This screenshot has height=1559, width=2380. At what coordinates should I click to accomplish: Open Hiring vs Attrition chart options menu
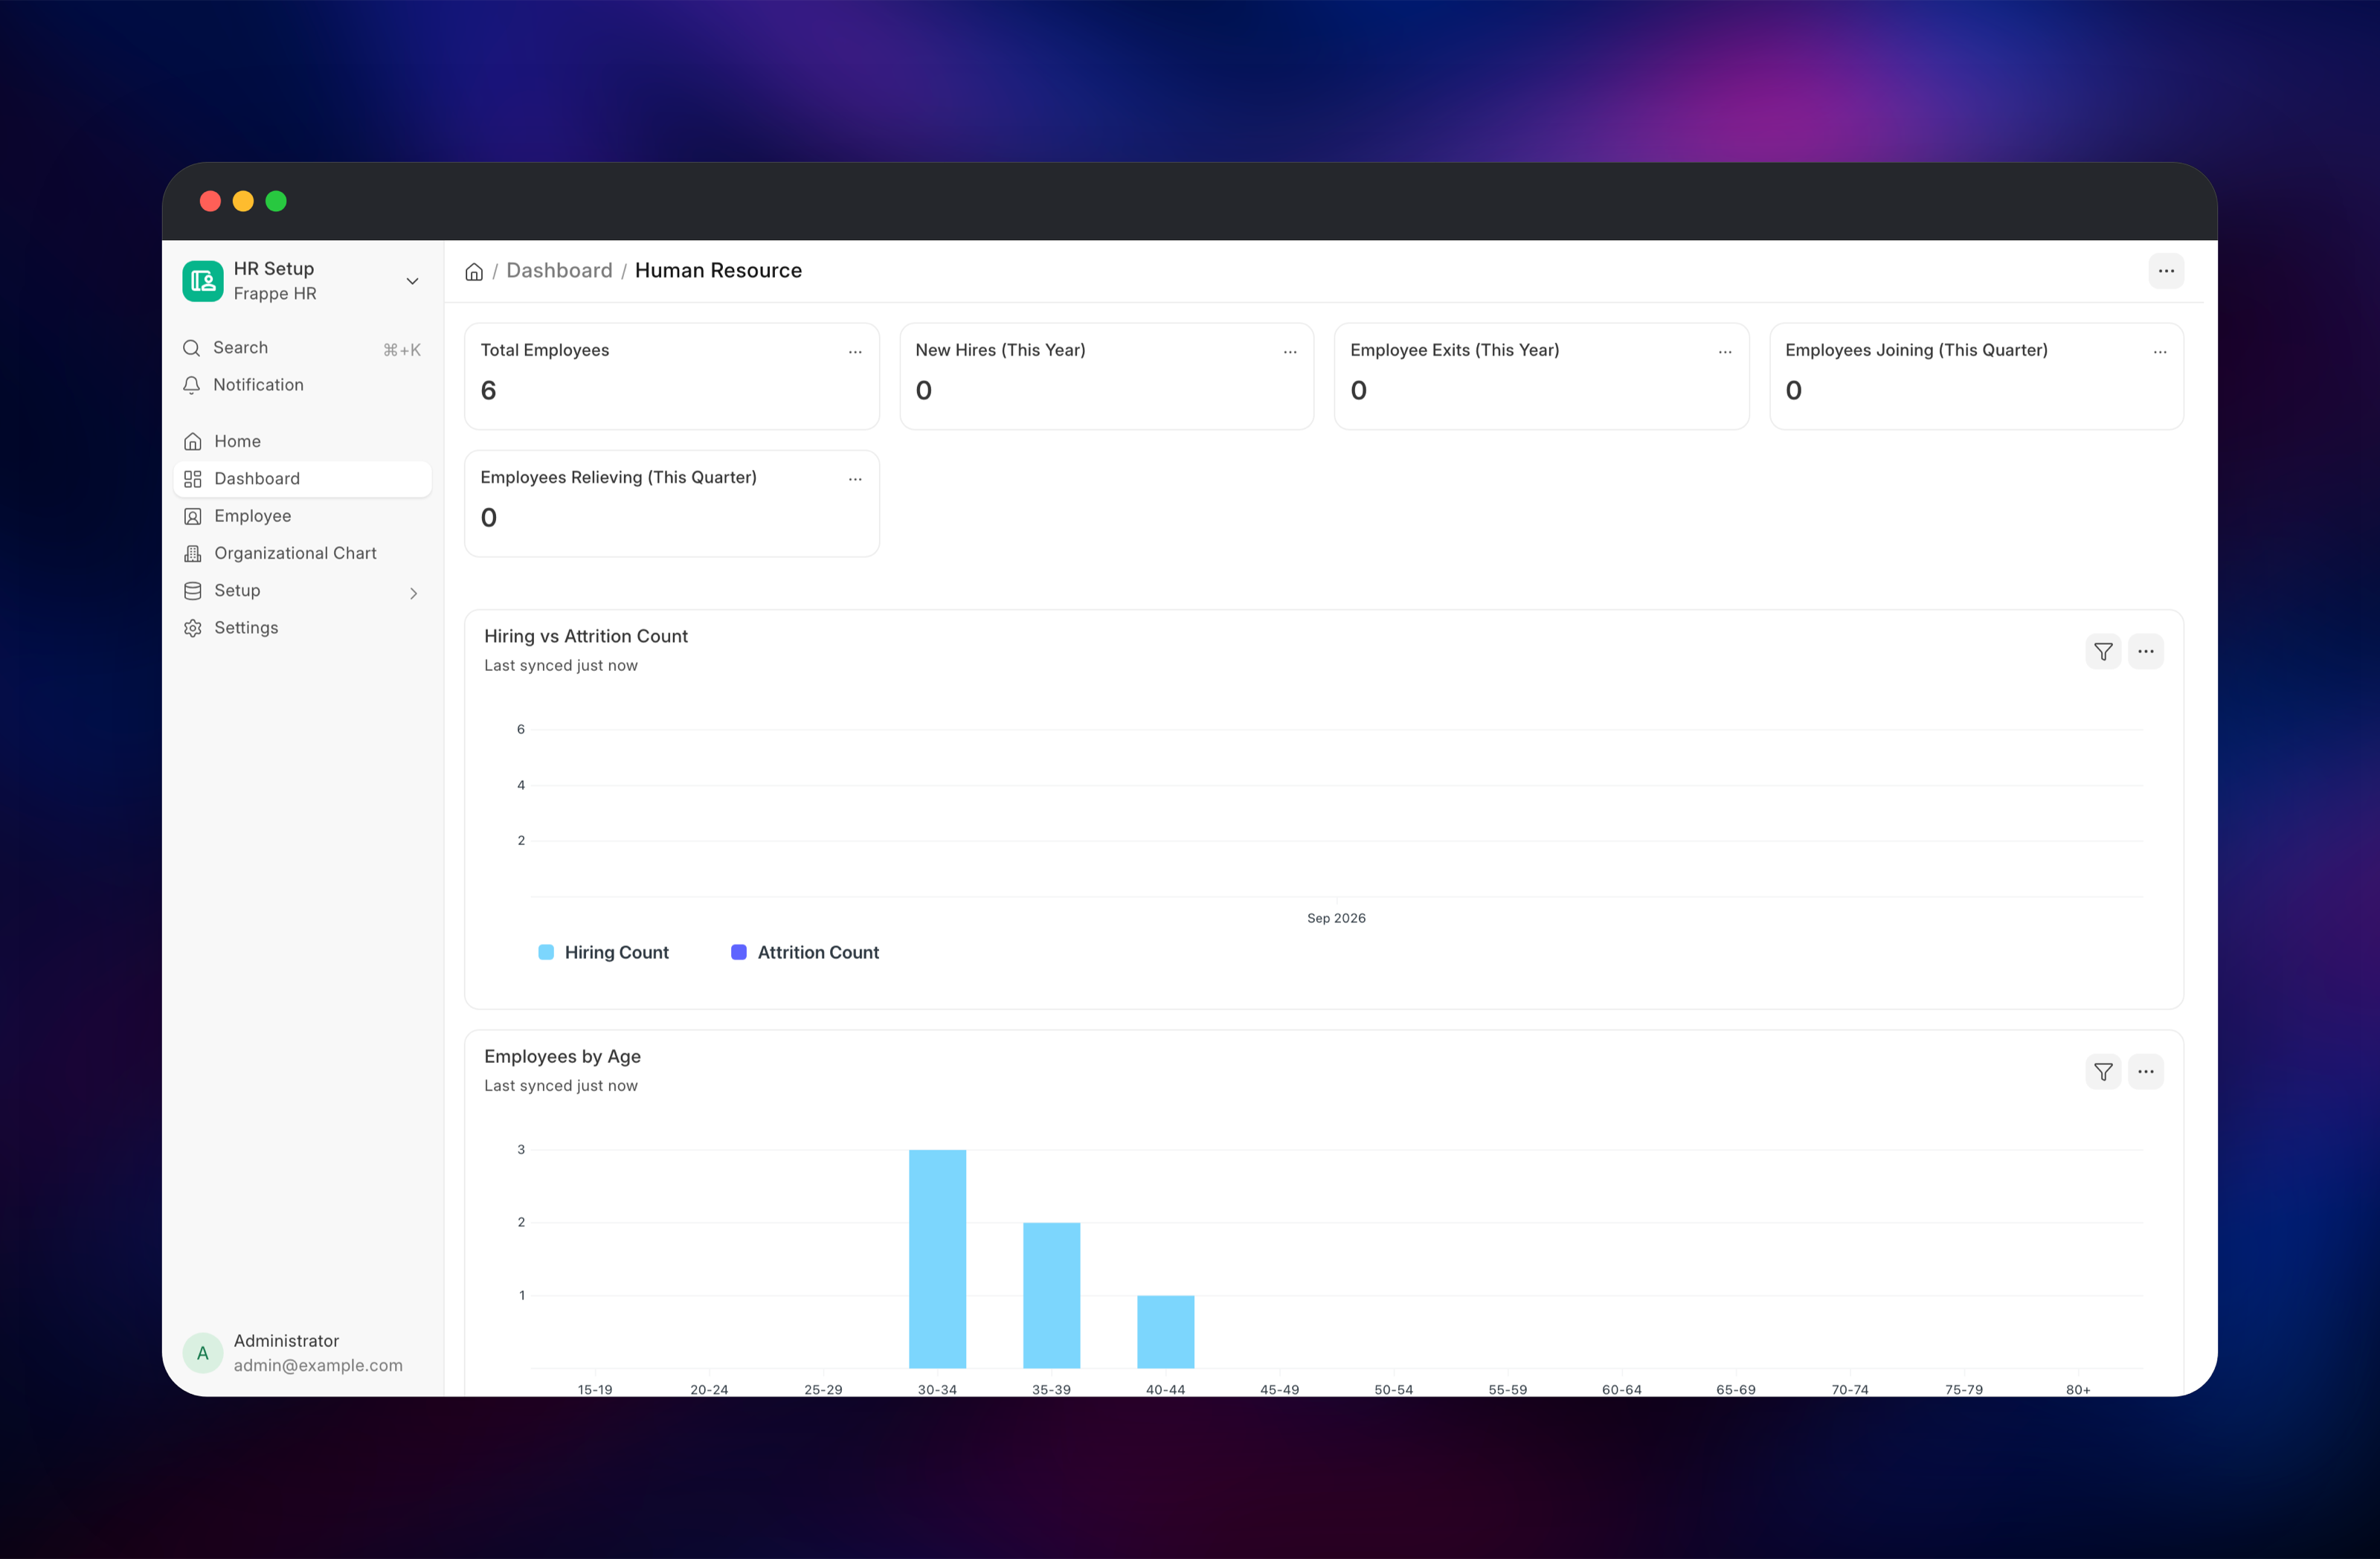2145,651
